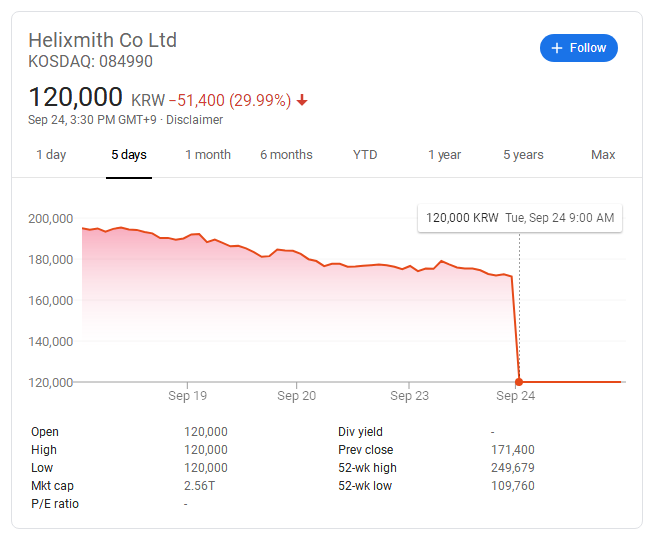Screen dimensions: 657x539
Task: Follow Helixmith Co Ltd stock
Action: [x=579, y=48]
